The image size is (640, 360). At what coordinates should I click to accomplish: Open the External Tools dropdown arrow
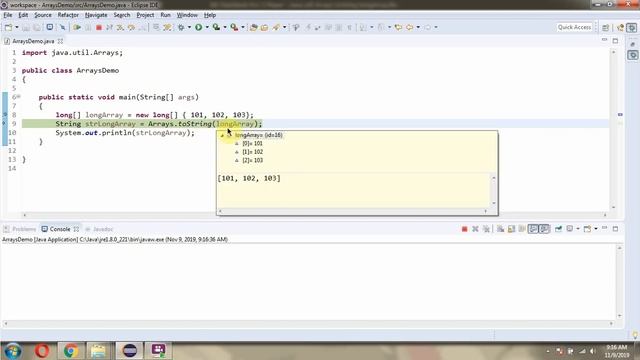243,27
